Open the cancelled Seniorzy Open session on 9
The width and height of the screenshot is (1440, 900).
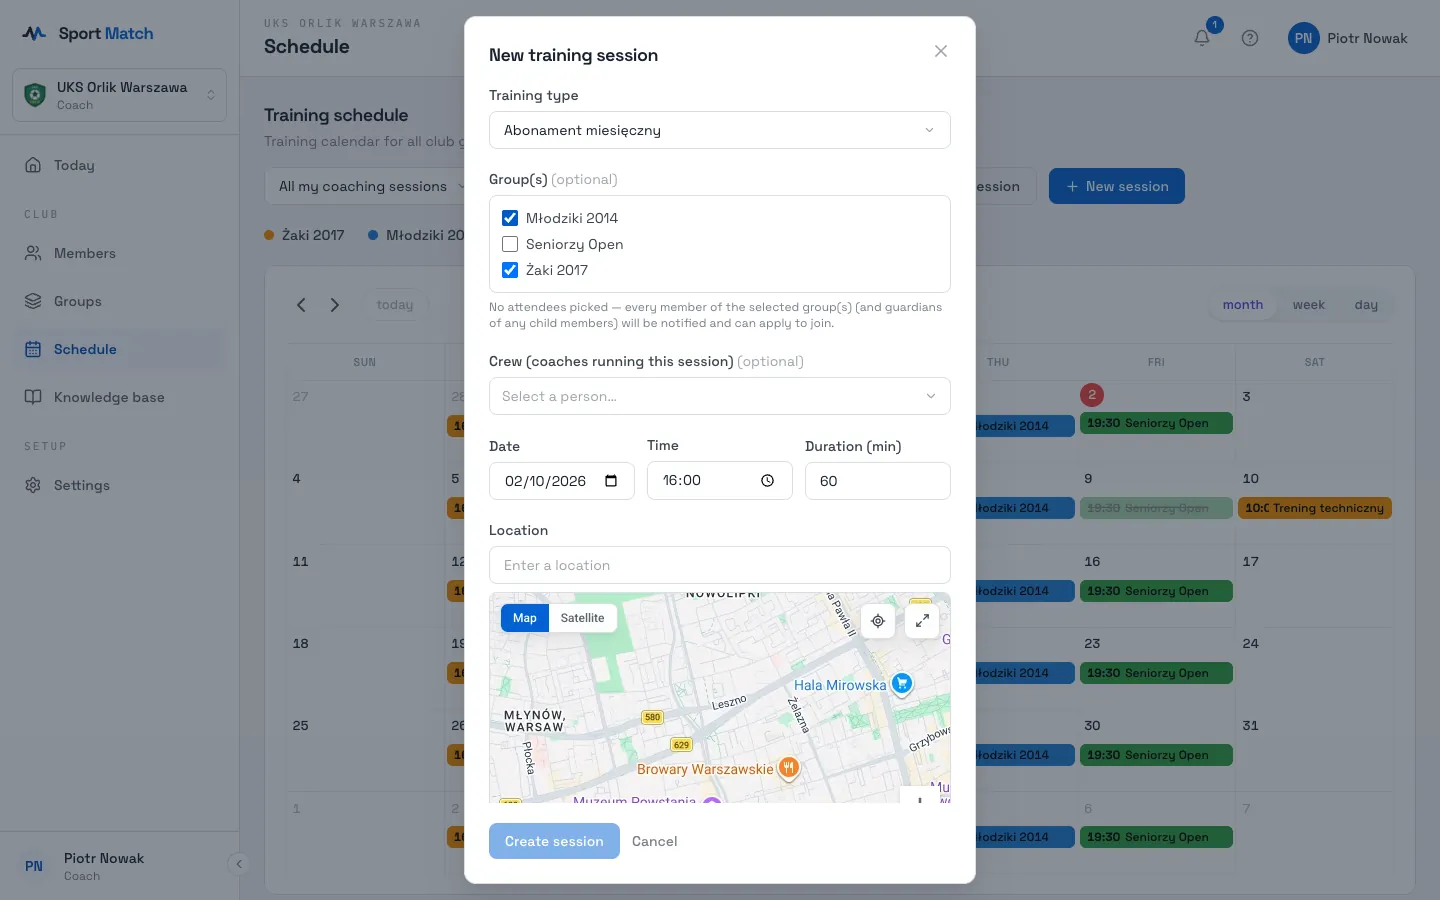[x=1156, y=508]
